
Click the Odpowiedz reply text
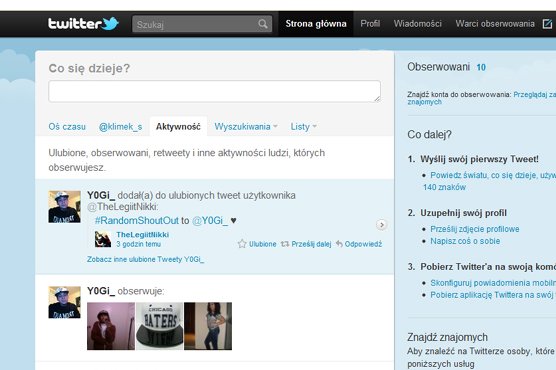[x=363, y=244]
